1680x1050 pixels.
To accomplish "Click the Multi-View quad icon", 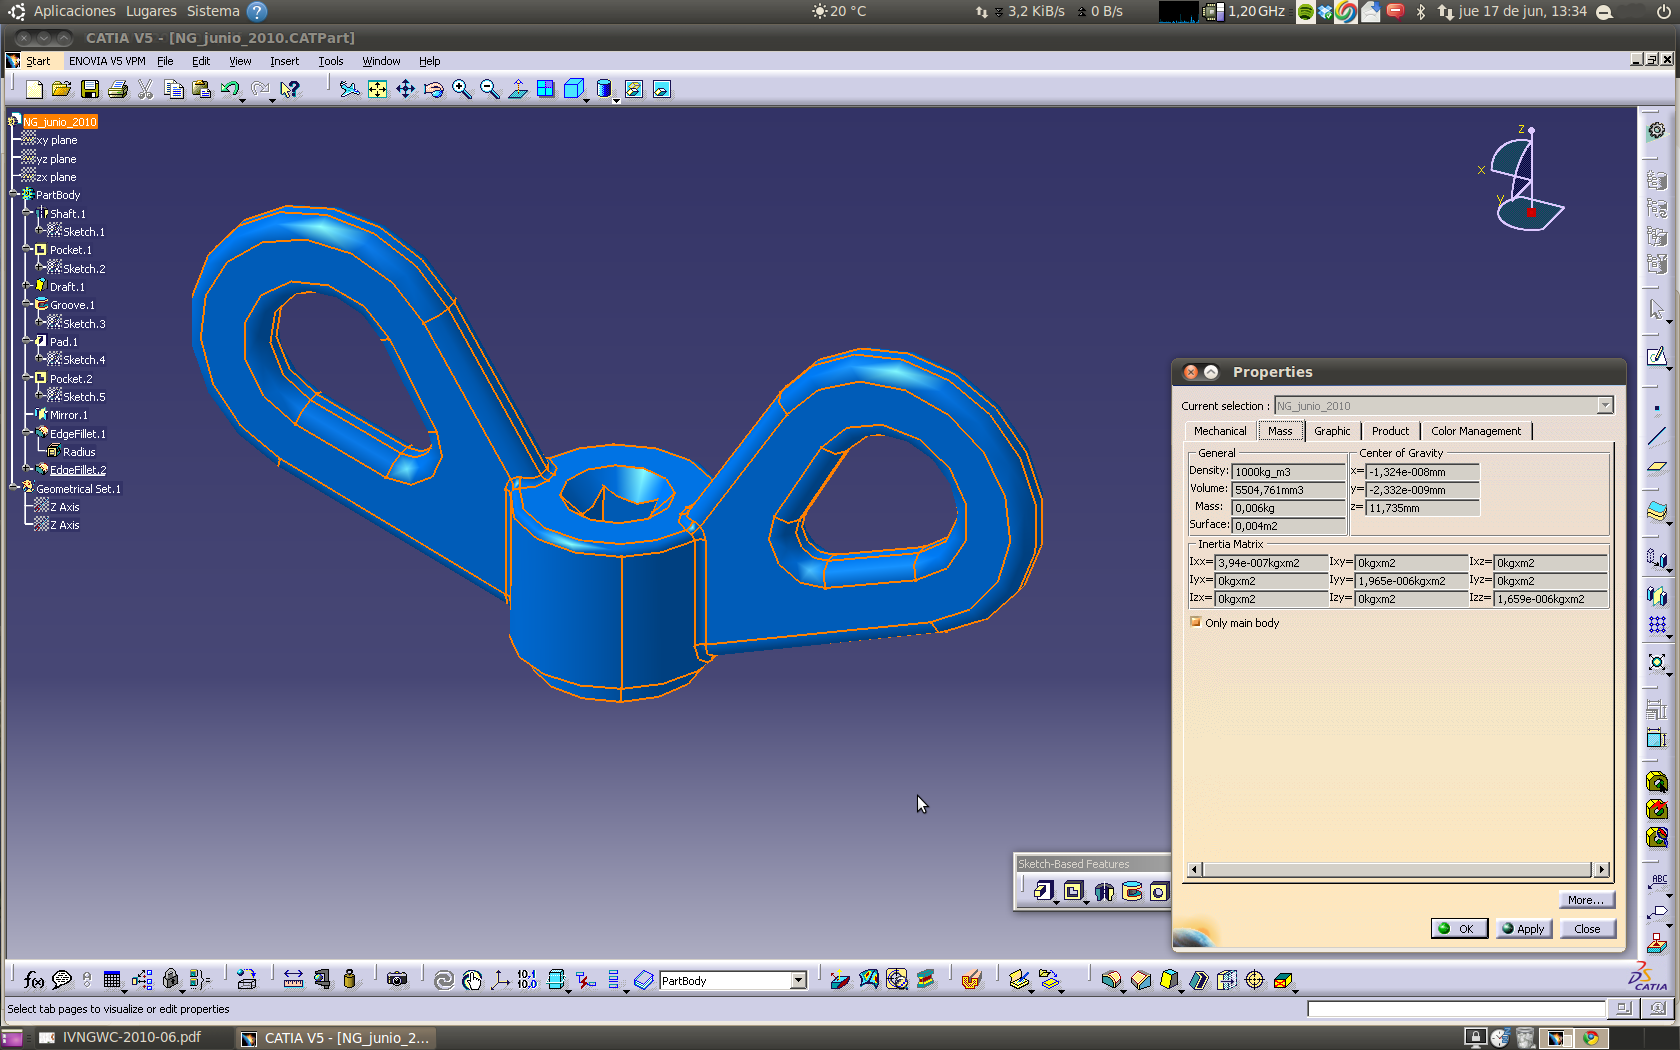I will point(545,90).
